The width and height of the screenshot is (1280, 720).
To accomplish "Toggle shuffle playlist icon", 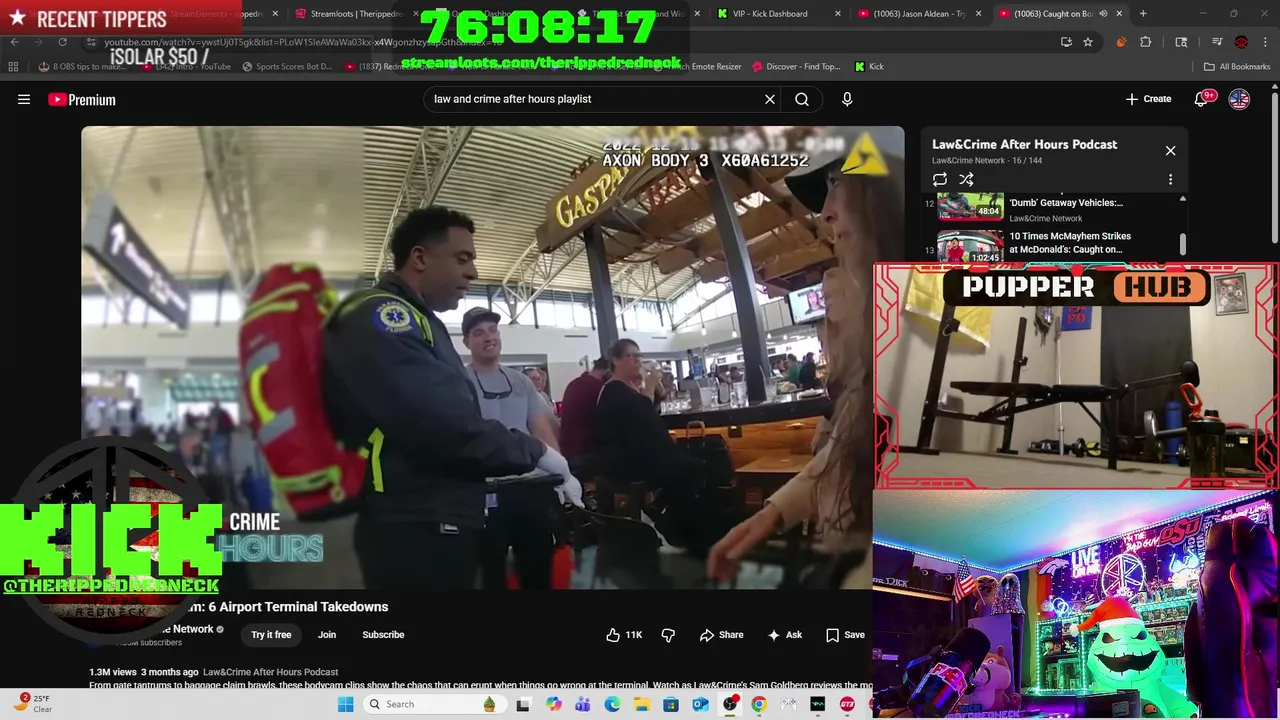I will tap(966, 180).
